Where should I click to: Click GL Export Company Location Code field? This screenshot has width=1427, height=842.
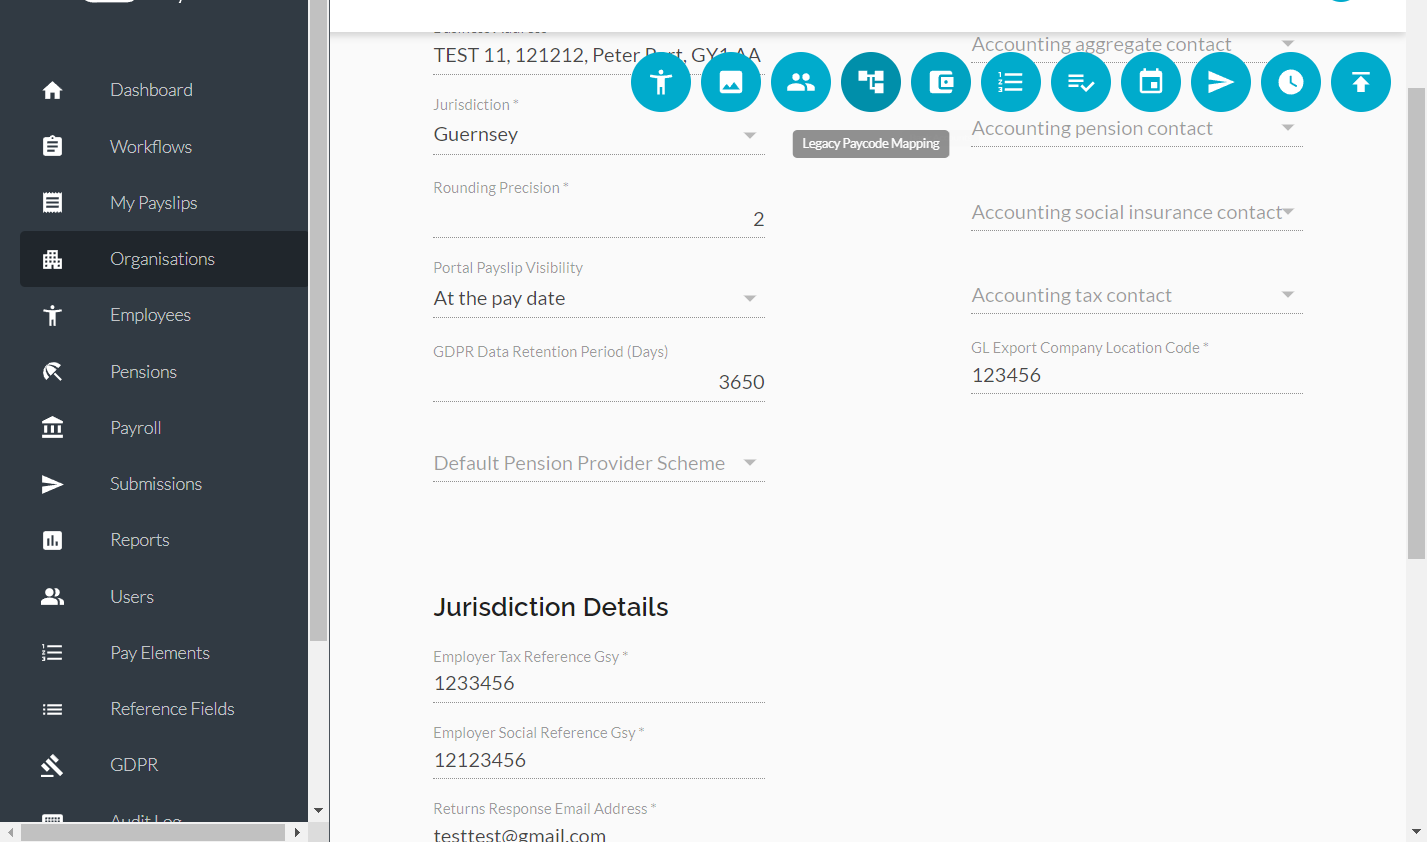[1137, 375]
